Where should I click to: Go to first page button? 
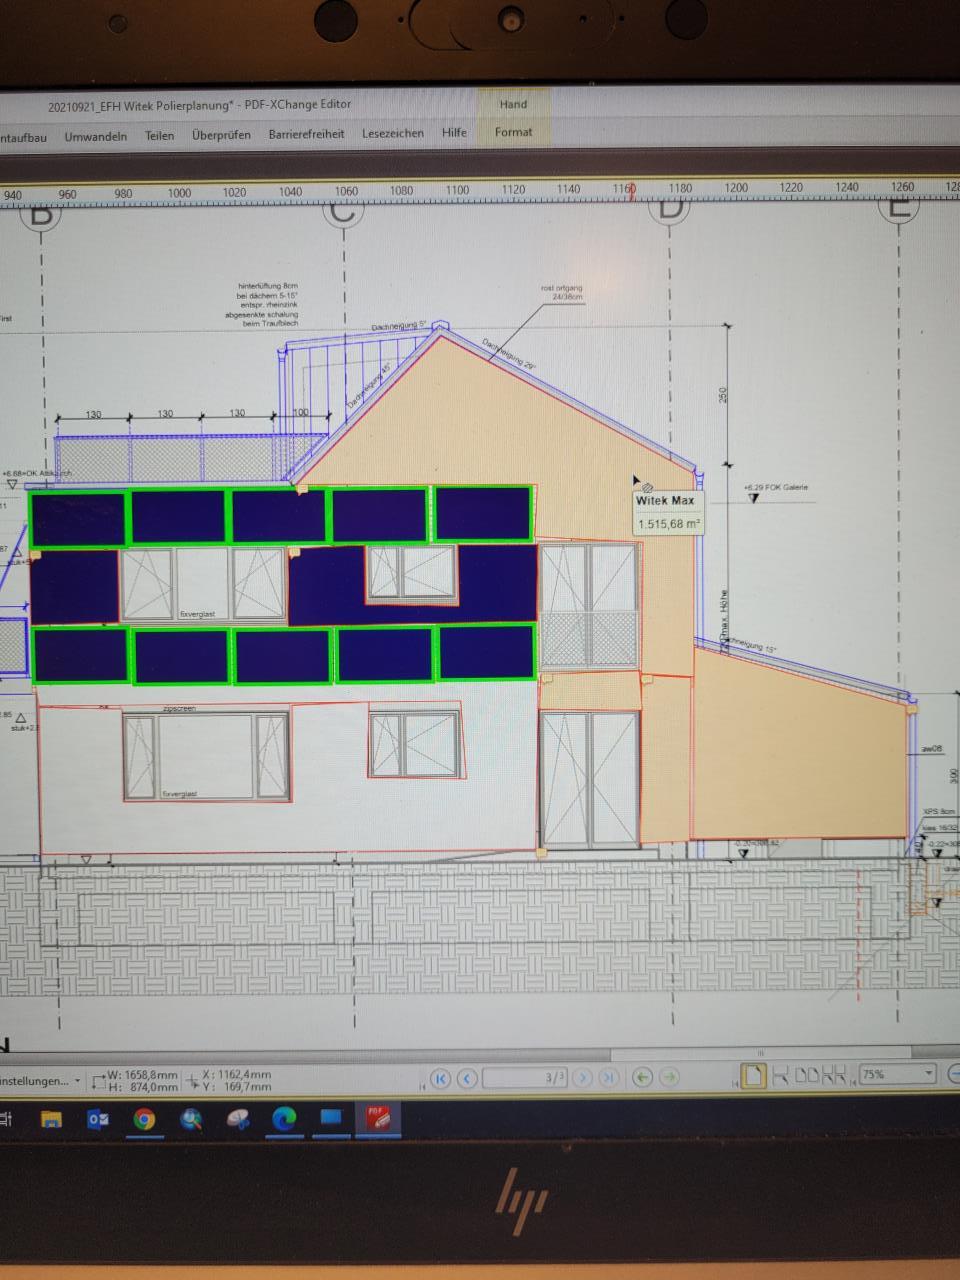[x=440, y=1078]
